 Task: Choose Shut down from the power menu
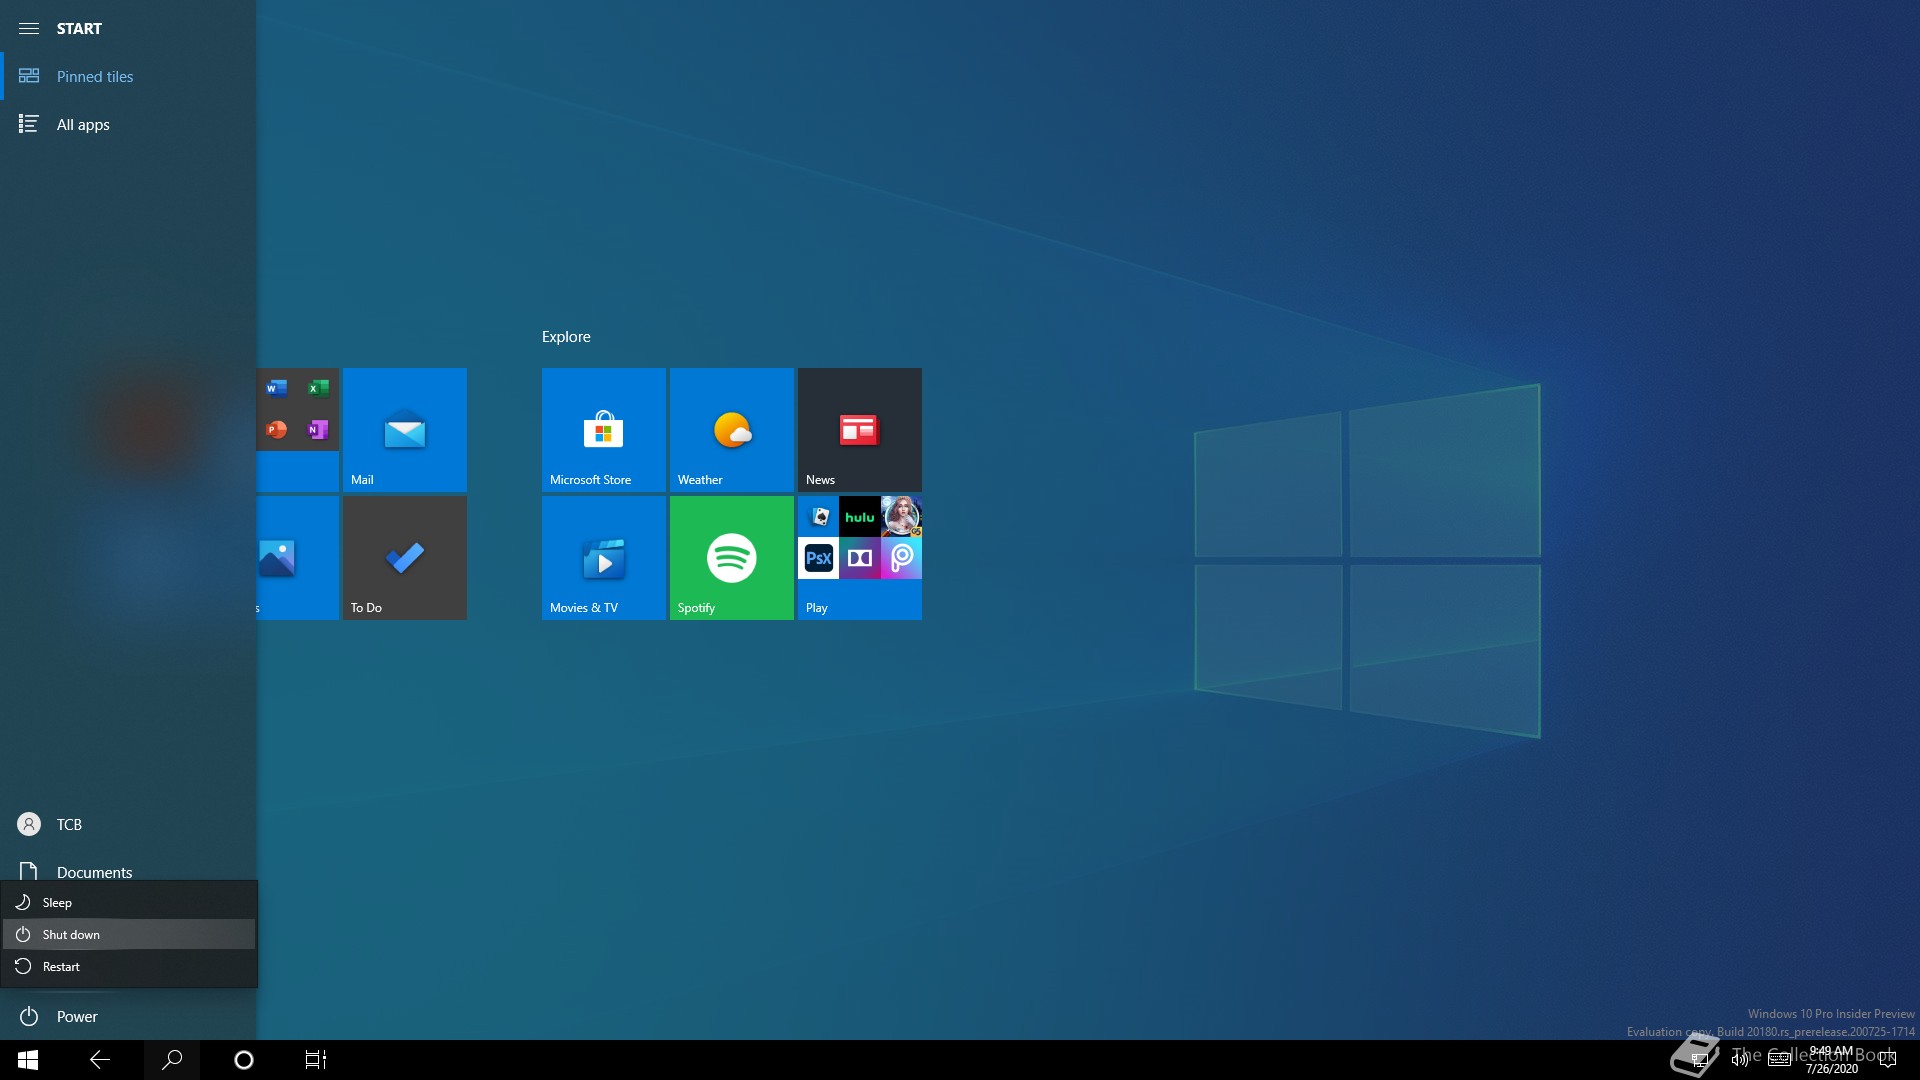(129, 935)
